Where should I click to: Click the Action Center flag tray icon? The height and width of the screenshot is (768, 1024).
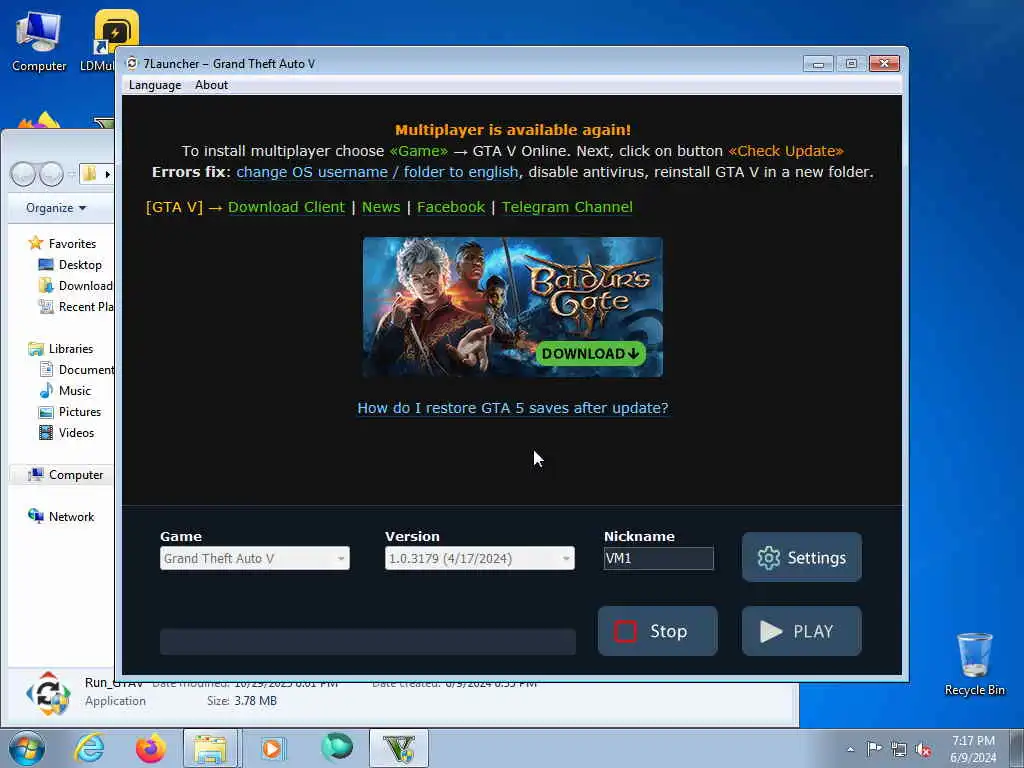[x=874, y=748]
